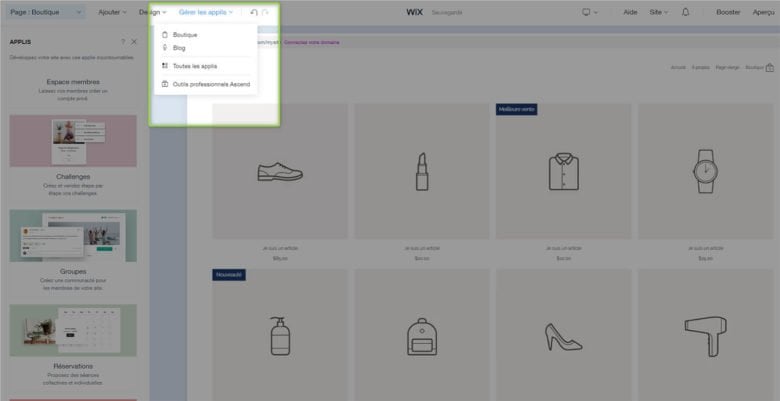
Task: Click the Sauvegarde save link
Action: coord(447,12)
